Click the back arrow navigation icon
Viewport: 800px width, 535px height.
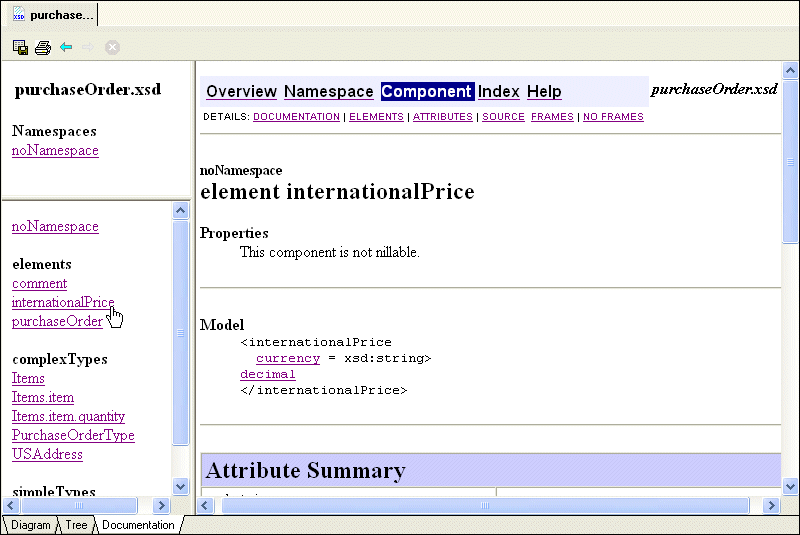66,47
